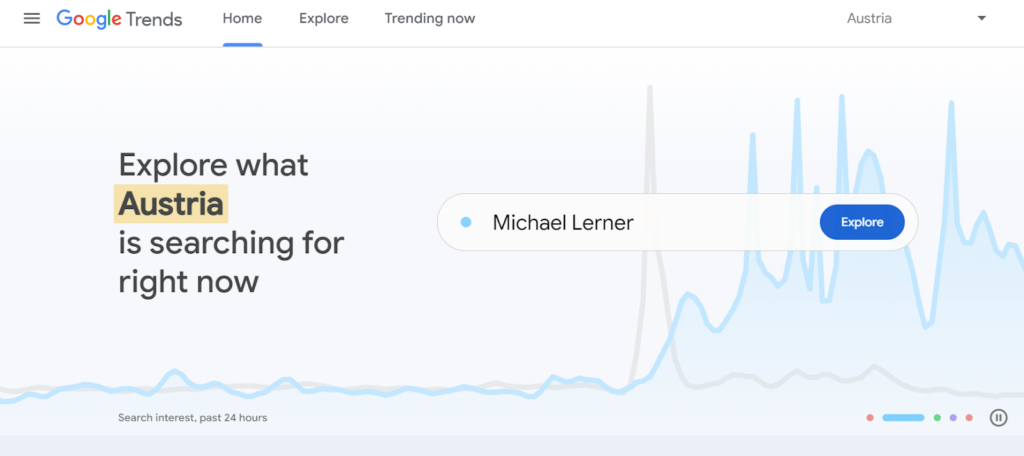Switch to the Home tab

[242, 19]
